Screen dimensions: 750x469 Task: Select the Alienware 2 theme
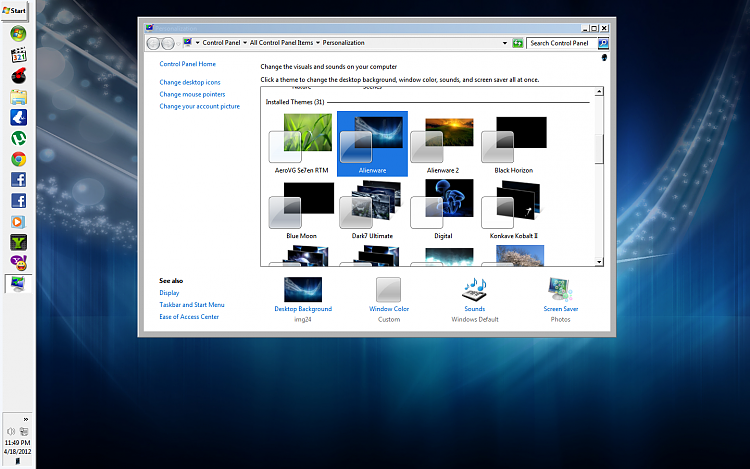443,143
